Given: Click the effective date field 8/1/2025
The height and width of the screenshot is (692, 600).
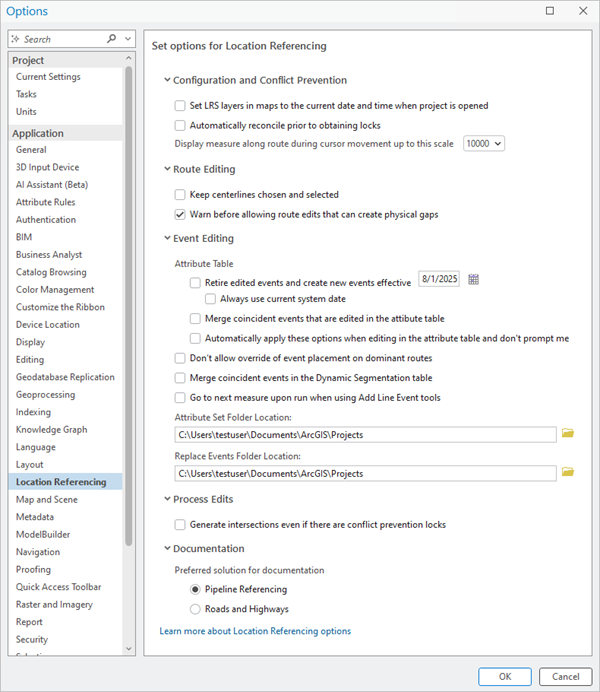Looking at the screenshot, I should (439, 279).
